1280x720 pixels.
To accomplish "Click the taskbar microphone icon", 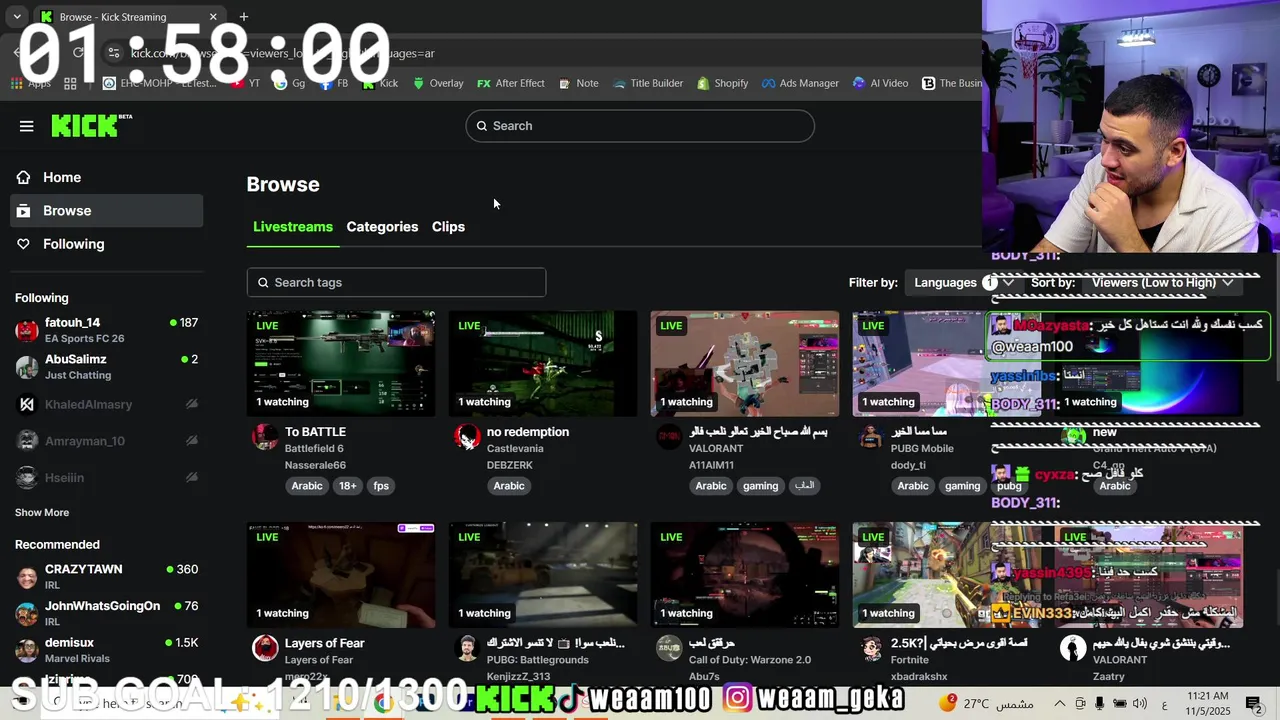I will click(x=1100, y=704).
